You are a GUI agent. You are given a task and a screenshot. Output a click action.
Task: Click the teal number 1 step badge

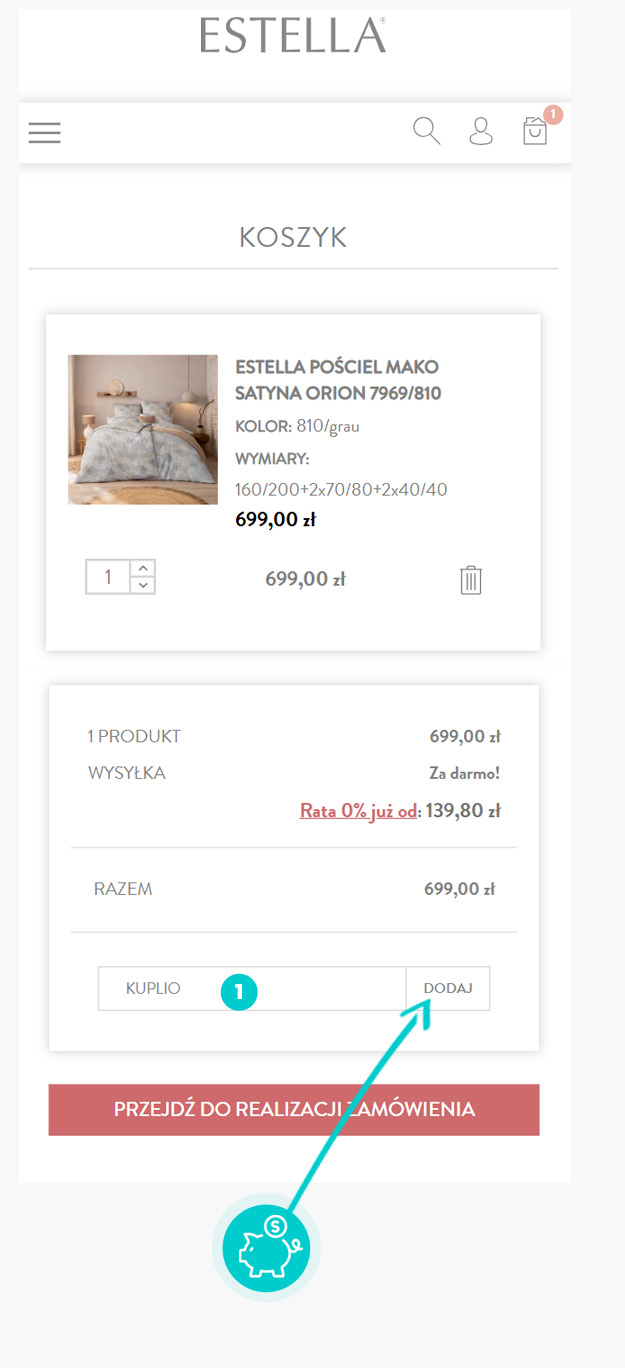click(239, 992)
